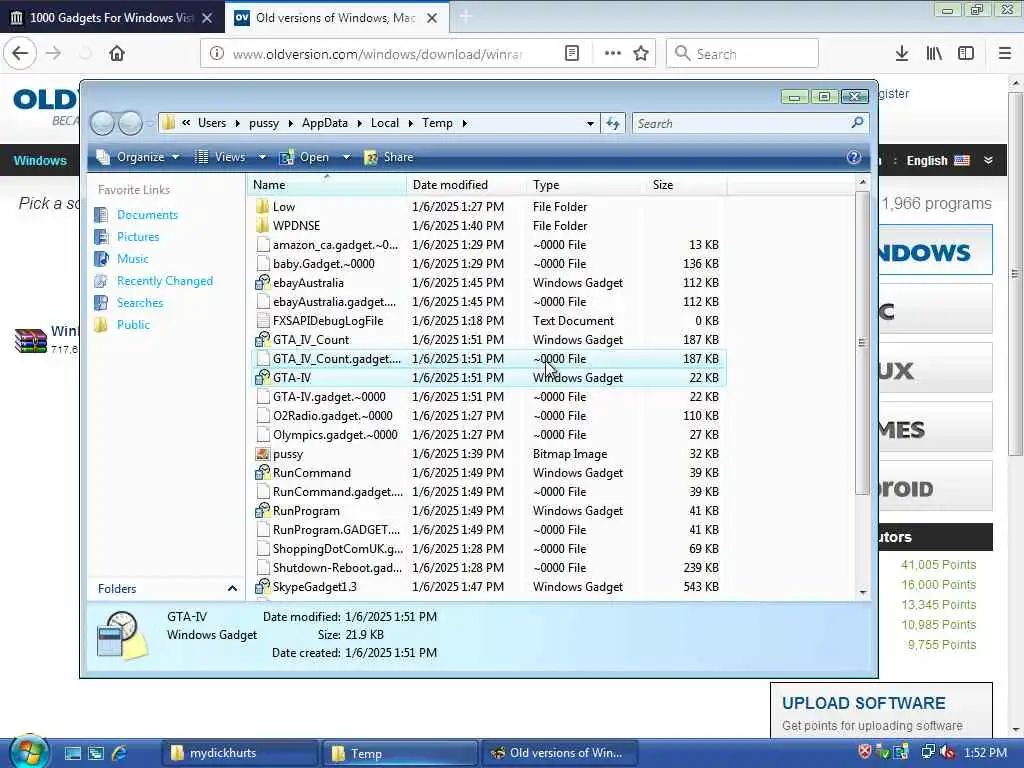Open Firefox downloads arrow icon

pos(902,54)
